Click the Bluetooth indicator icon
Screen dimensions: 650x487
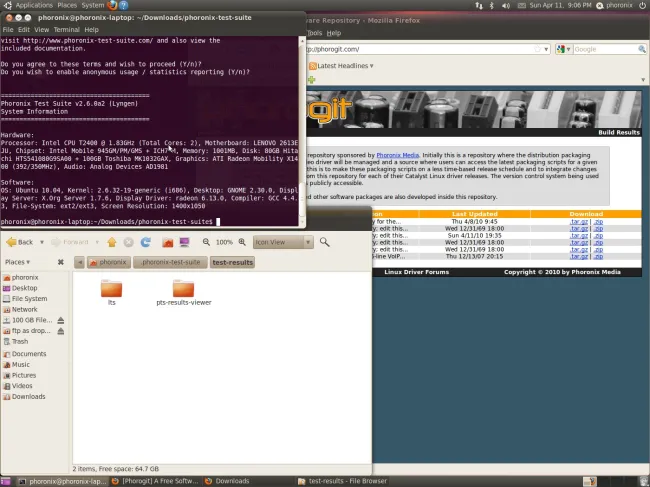click(492, 5)
